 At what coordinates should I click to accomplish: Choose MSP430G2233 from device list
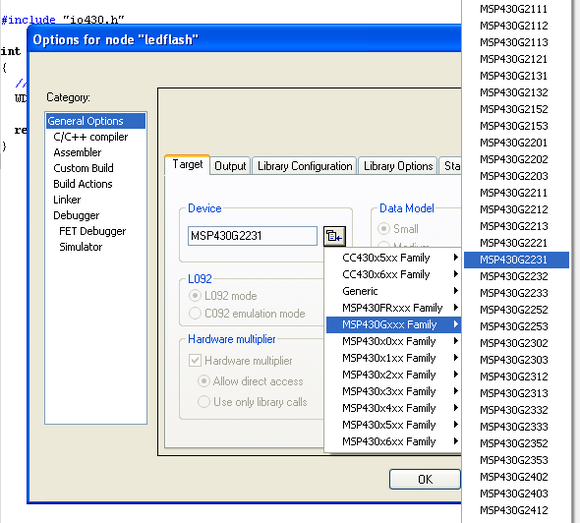point(516,293)
